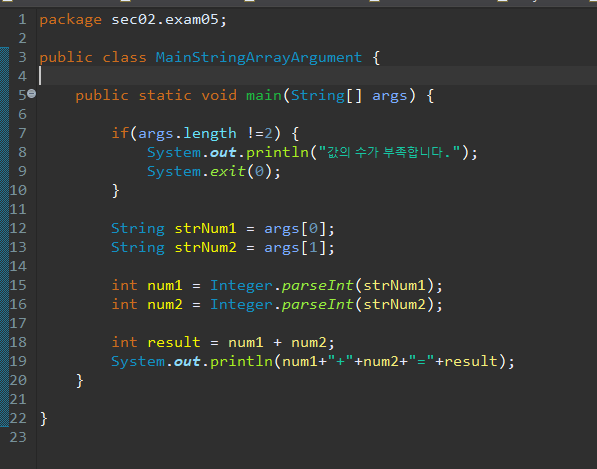Click the variable strNum2 declaration on line 13

tap(205, 247)
